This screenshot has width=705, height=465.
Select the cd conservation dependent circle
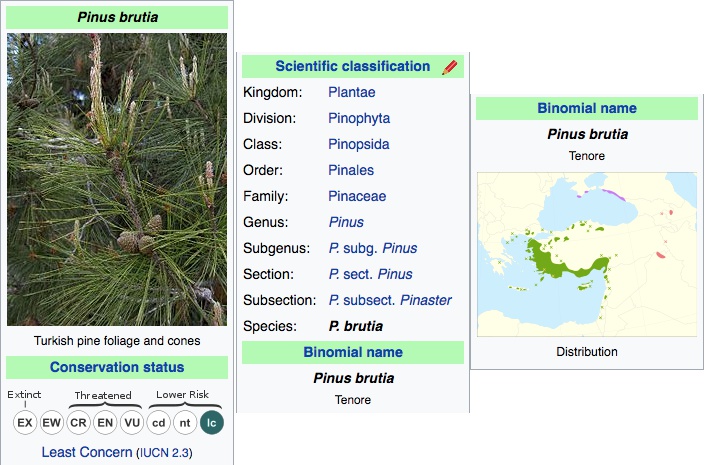(159, 423)
